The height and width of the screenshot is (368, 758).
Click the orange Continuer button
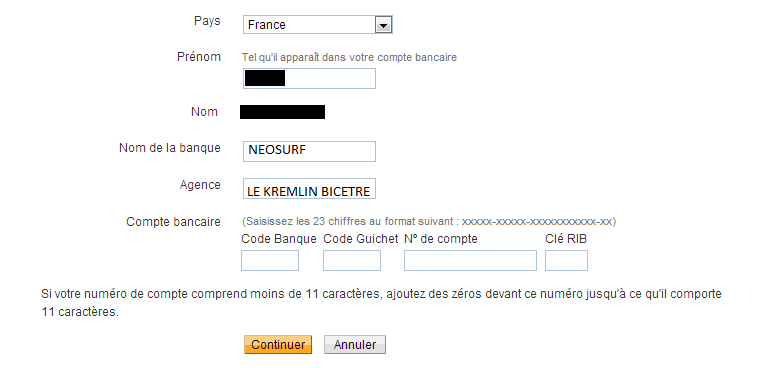[278, 345]
